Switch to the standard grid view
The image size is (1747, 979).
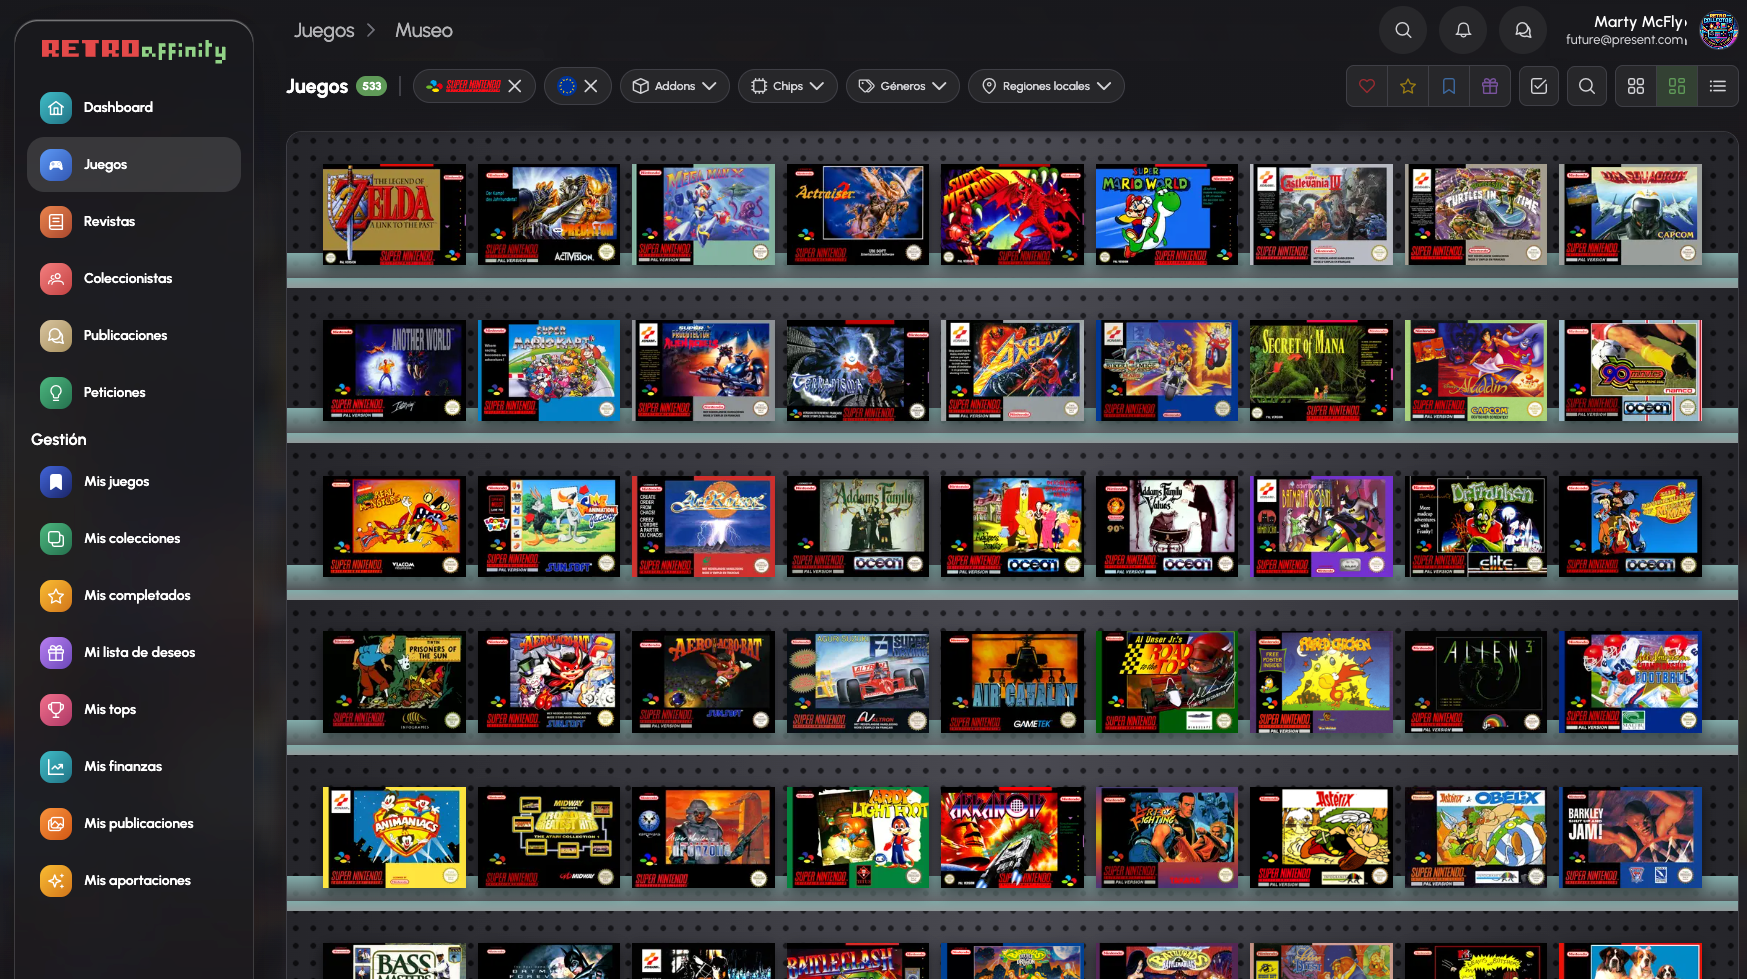click(1636, 86)
